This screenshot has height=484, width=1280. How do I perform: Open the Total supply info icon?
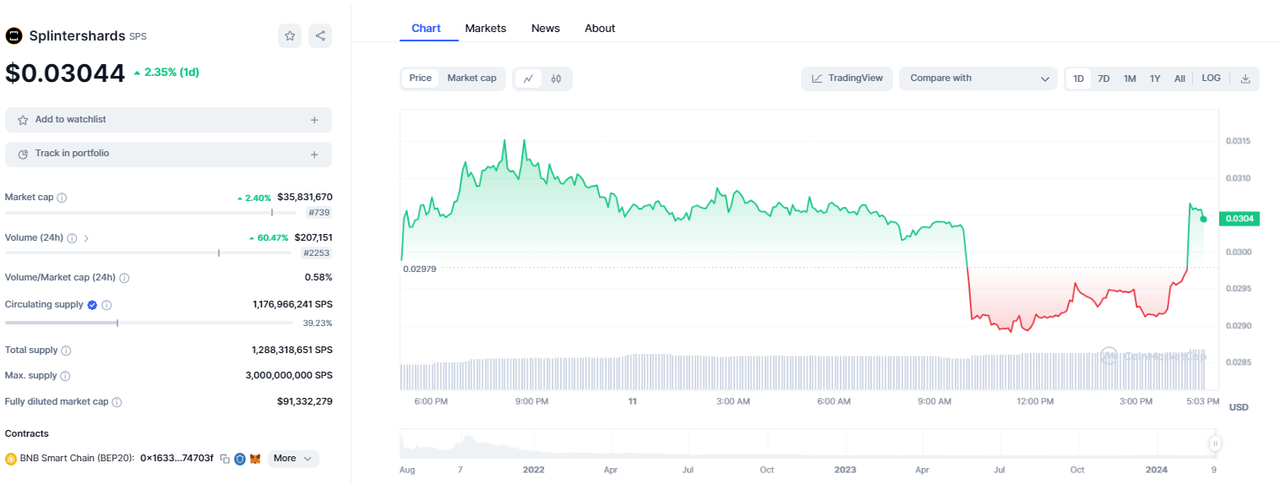[x=66, y=351]
